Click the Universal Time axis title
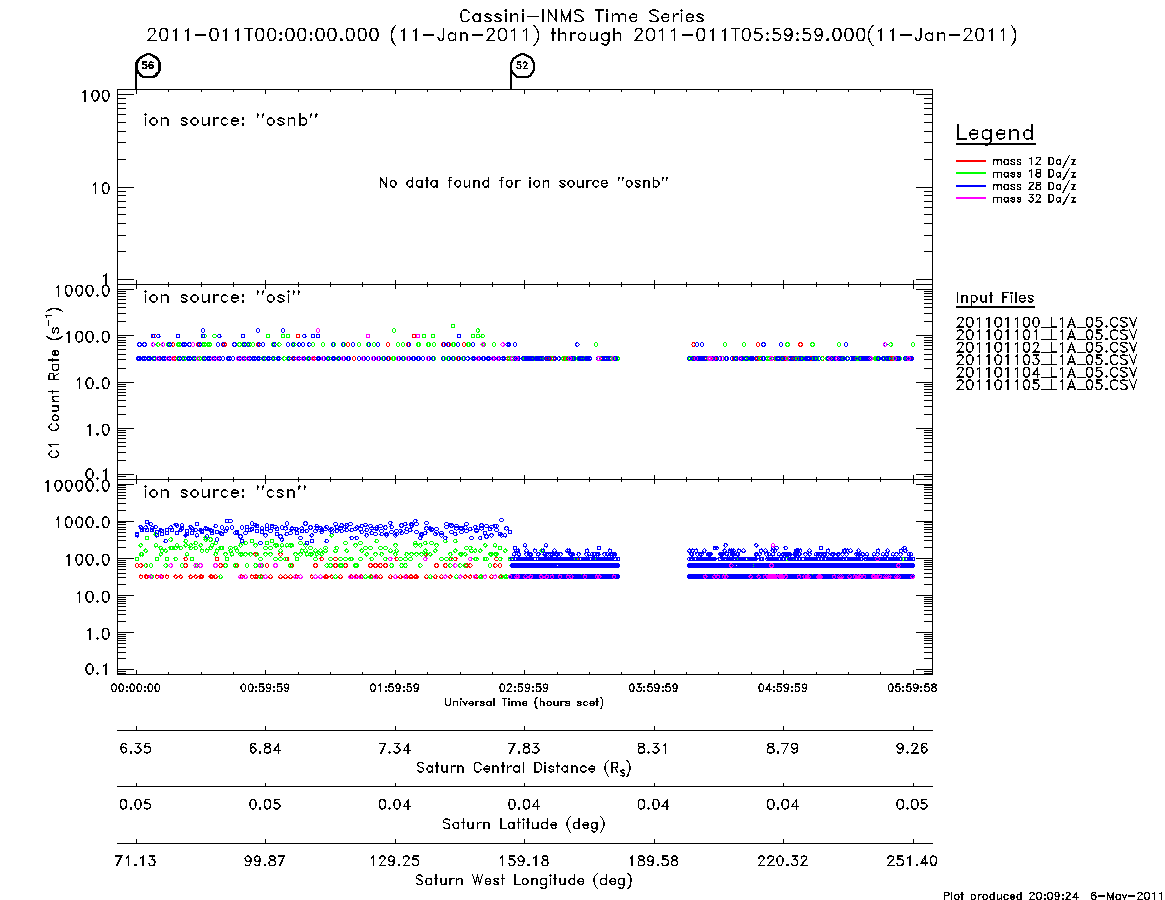 coord(524,702)
